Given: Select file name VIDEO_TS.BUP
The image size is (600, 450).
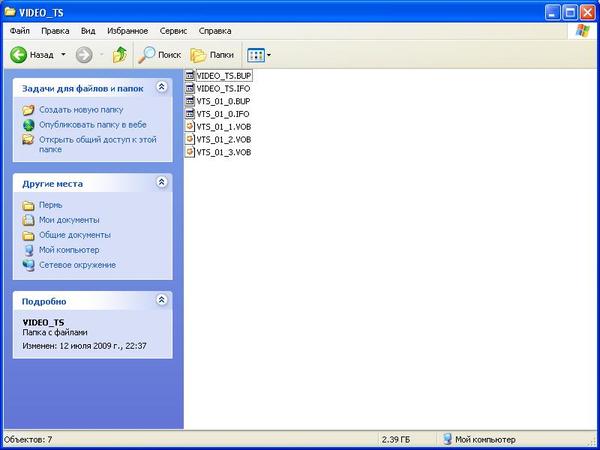Looking at the screenshot, I should coord(224,76).
